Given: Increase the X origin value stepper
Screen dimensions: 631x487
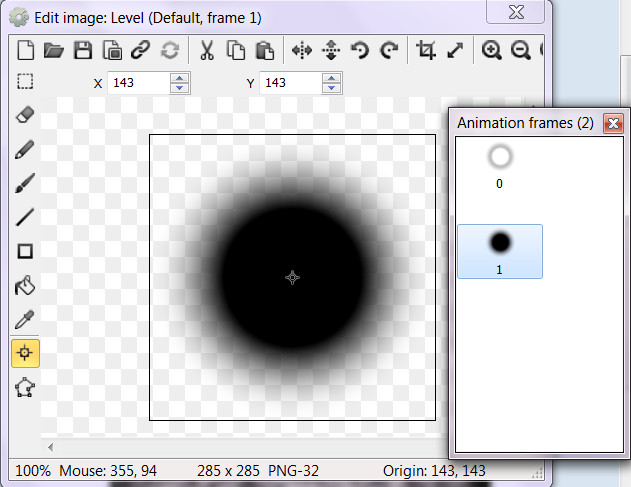Looking at the screenshot, I should click(179, 78).
